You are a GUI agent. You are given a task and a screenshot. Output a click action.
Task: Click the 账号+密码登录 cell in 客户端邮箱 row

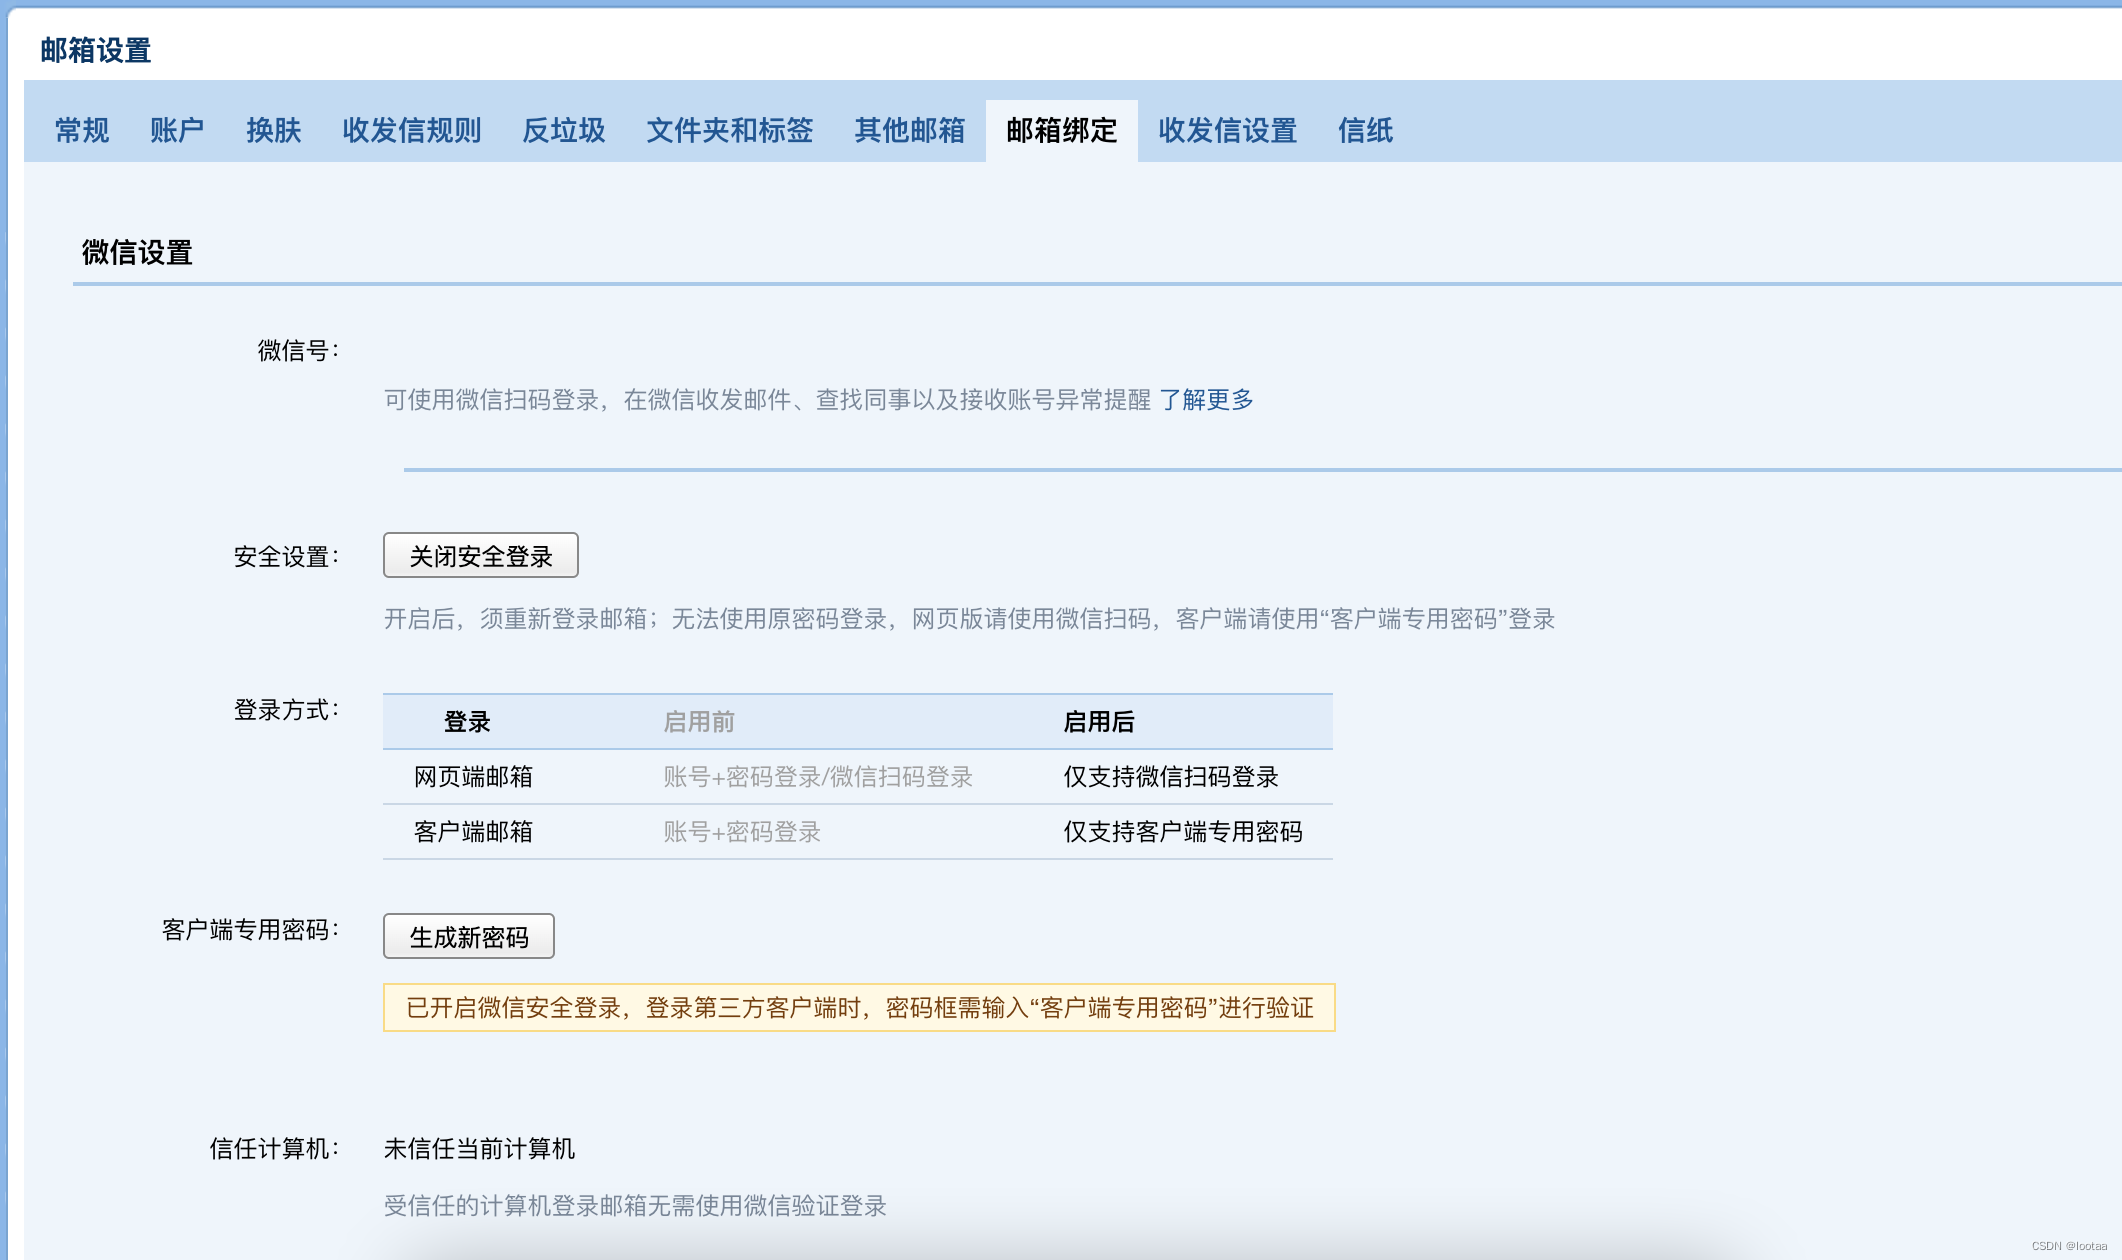[x=742, y=832]
